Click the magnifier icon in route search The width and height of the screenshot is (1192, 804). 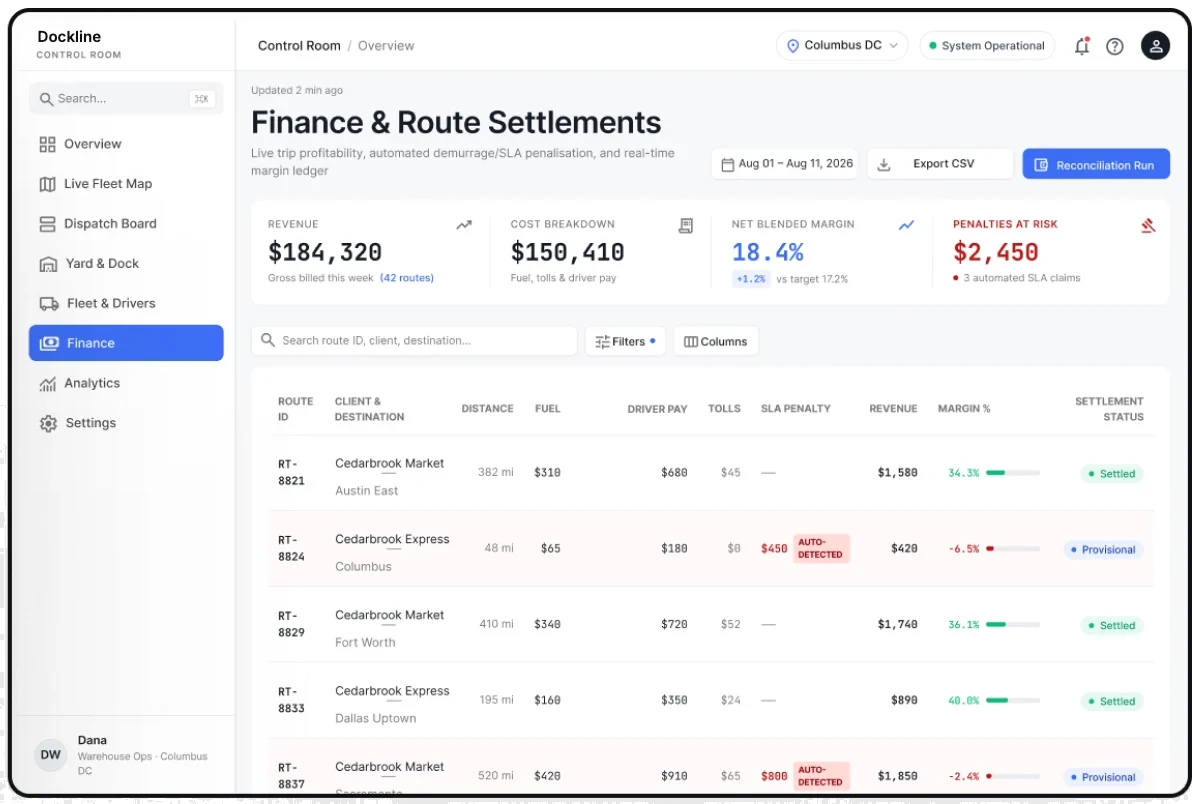click(268, 340)
